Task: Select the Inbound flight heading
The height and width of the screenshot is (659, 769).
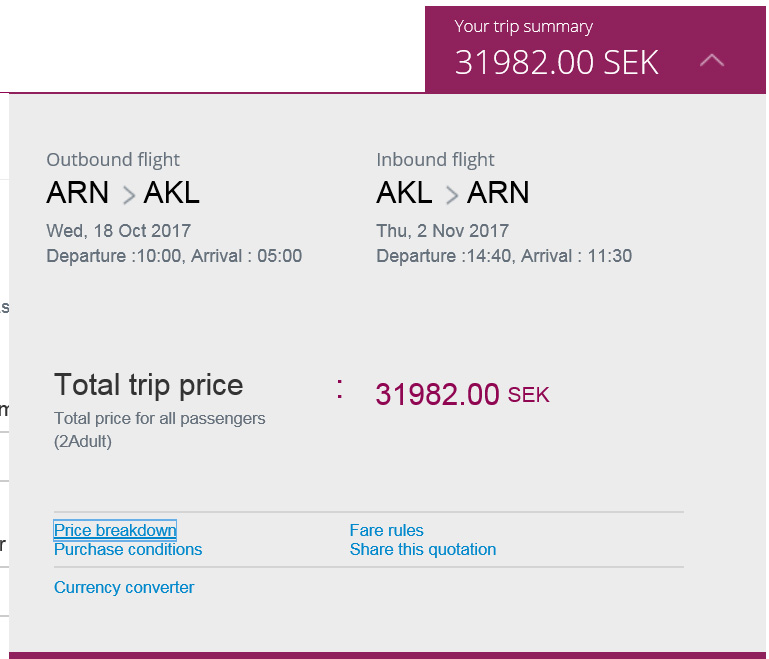Action: pos(435,159)
